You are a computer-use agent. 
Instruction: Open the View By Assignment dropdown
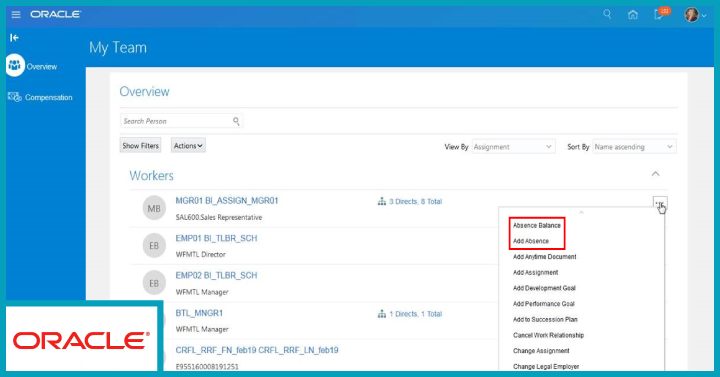point(513,147)
